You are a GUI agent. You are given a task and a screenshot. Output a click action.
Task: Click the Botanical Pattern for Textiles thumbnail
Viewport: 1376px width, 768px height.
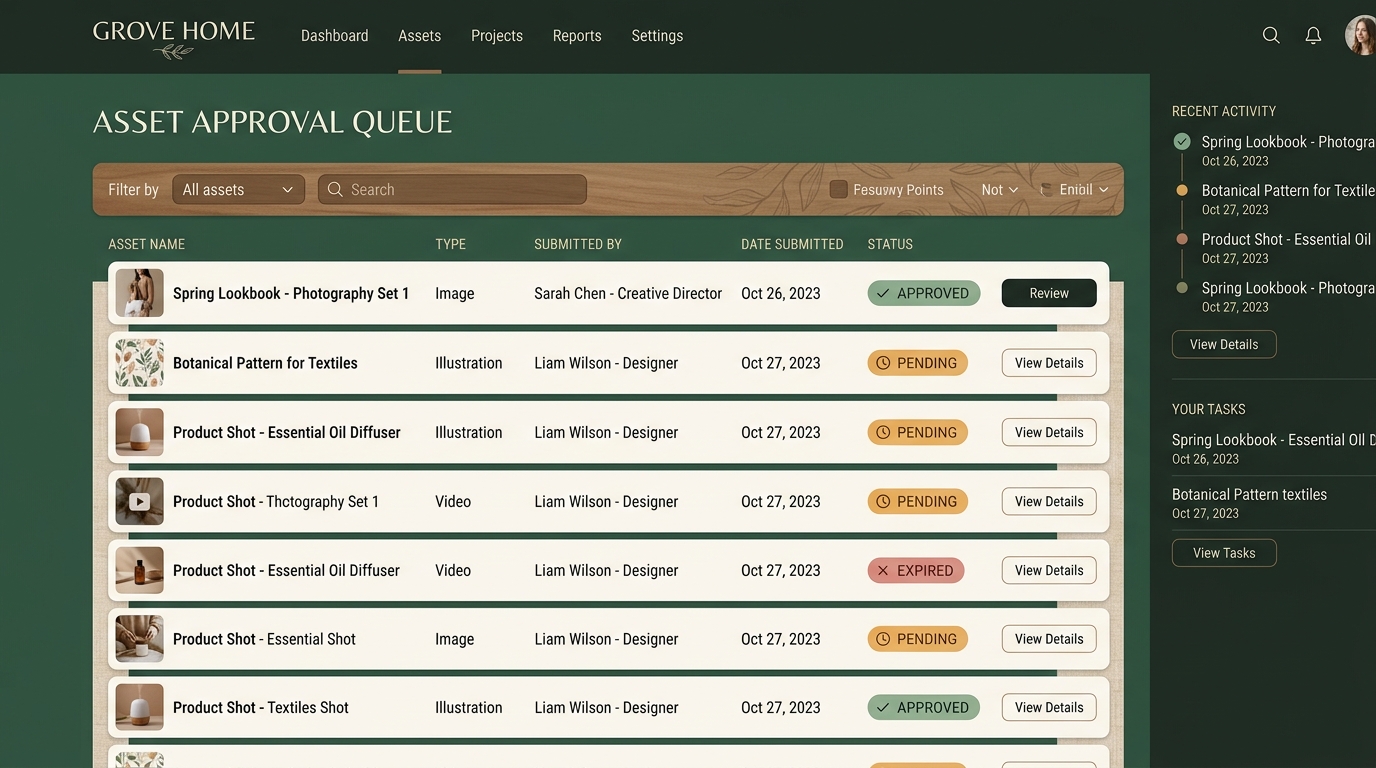tap(139, 363)
